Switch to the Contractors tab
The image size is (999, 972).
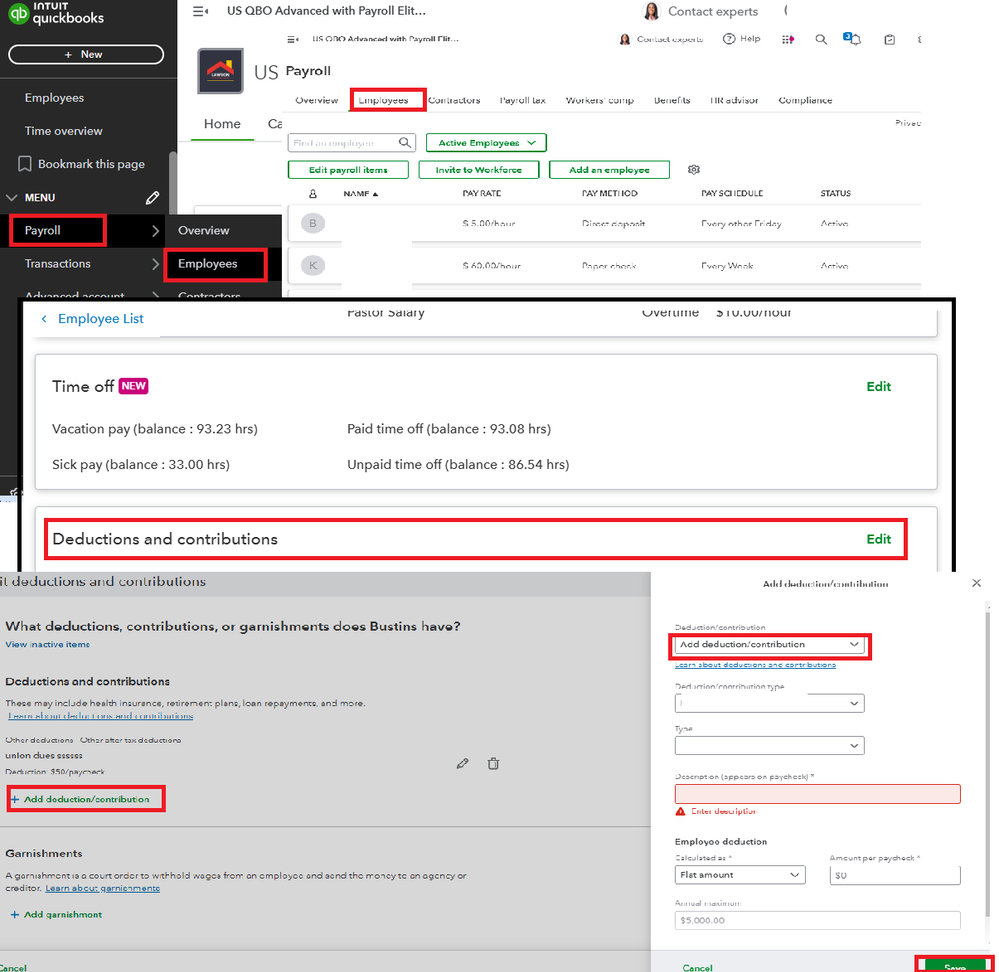coord(454,100)
